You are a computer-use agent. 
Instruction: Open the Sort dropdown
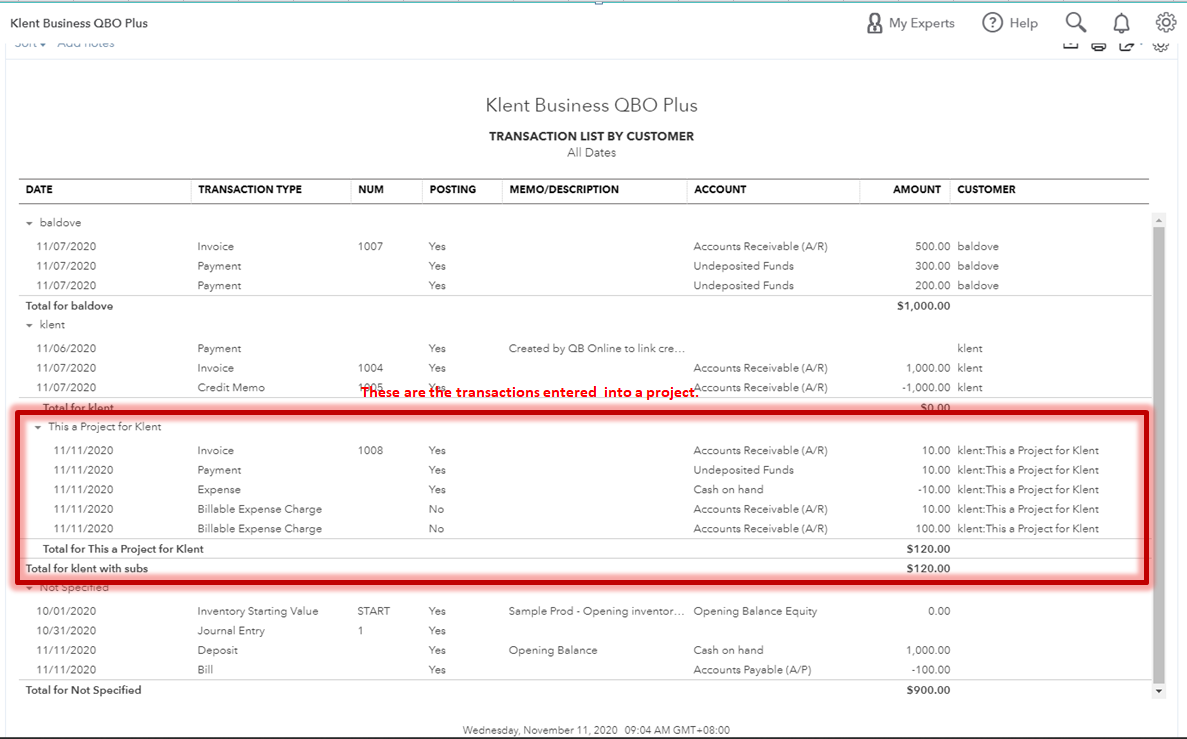[27, 42]
